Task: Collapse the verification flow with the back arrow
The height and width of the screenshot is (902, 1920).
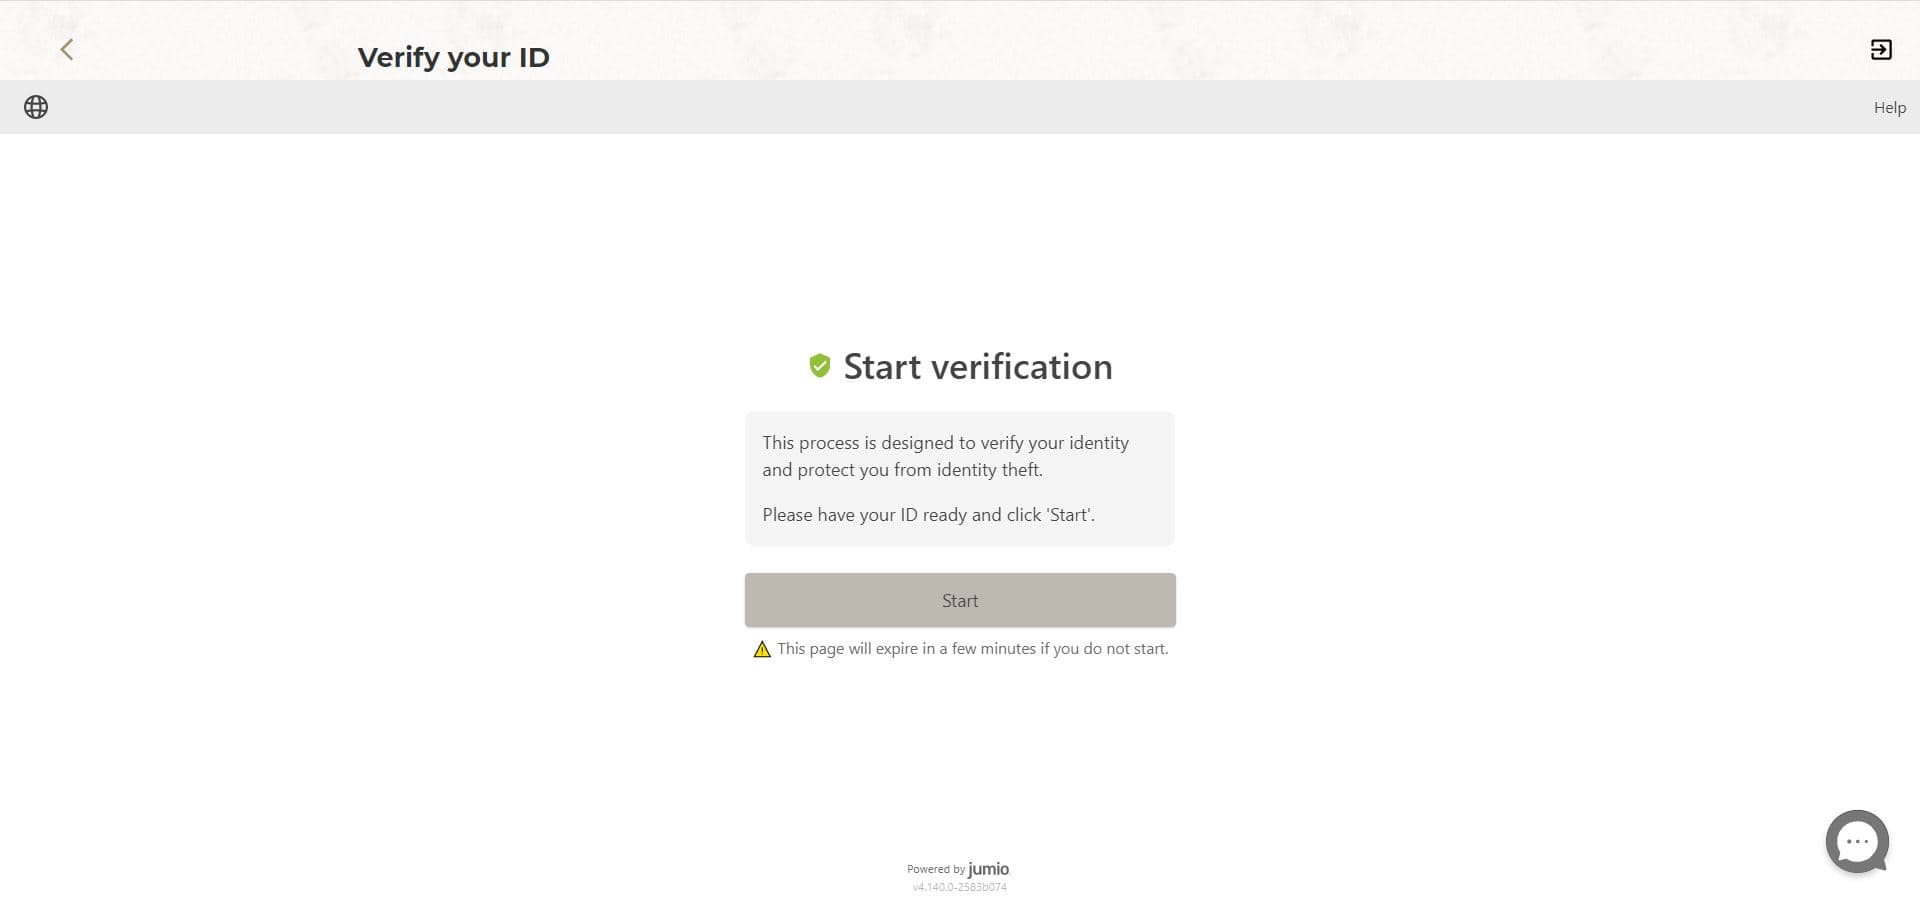Action: click(x=66, y=49)
